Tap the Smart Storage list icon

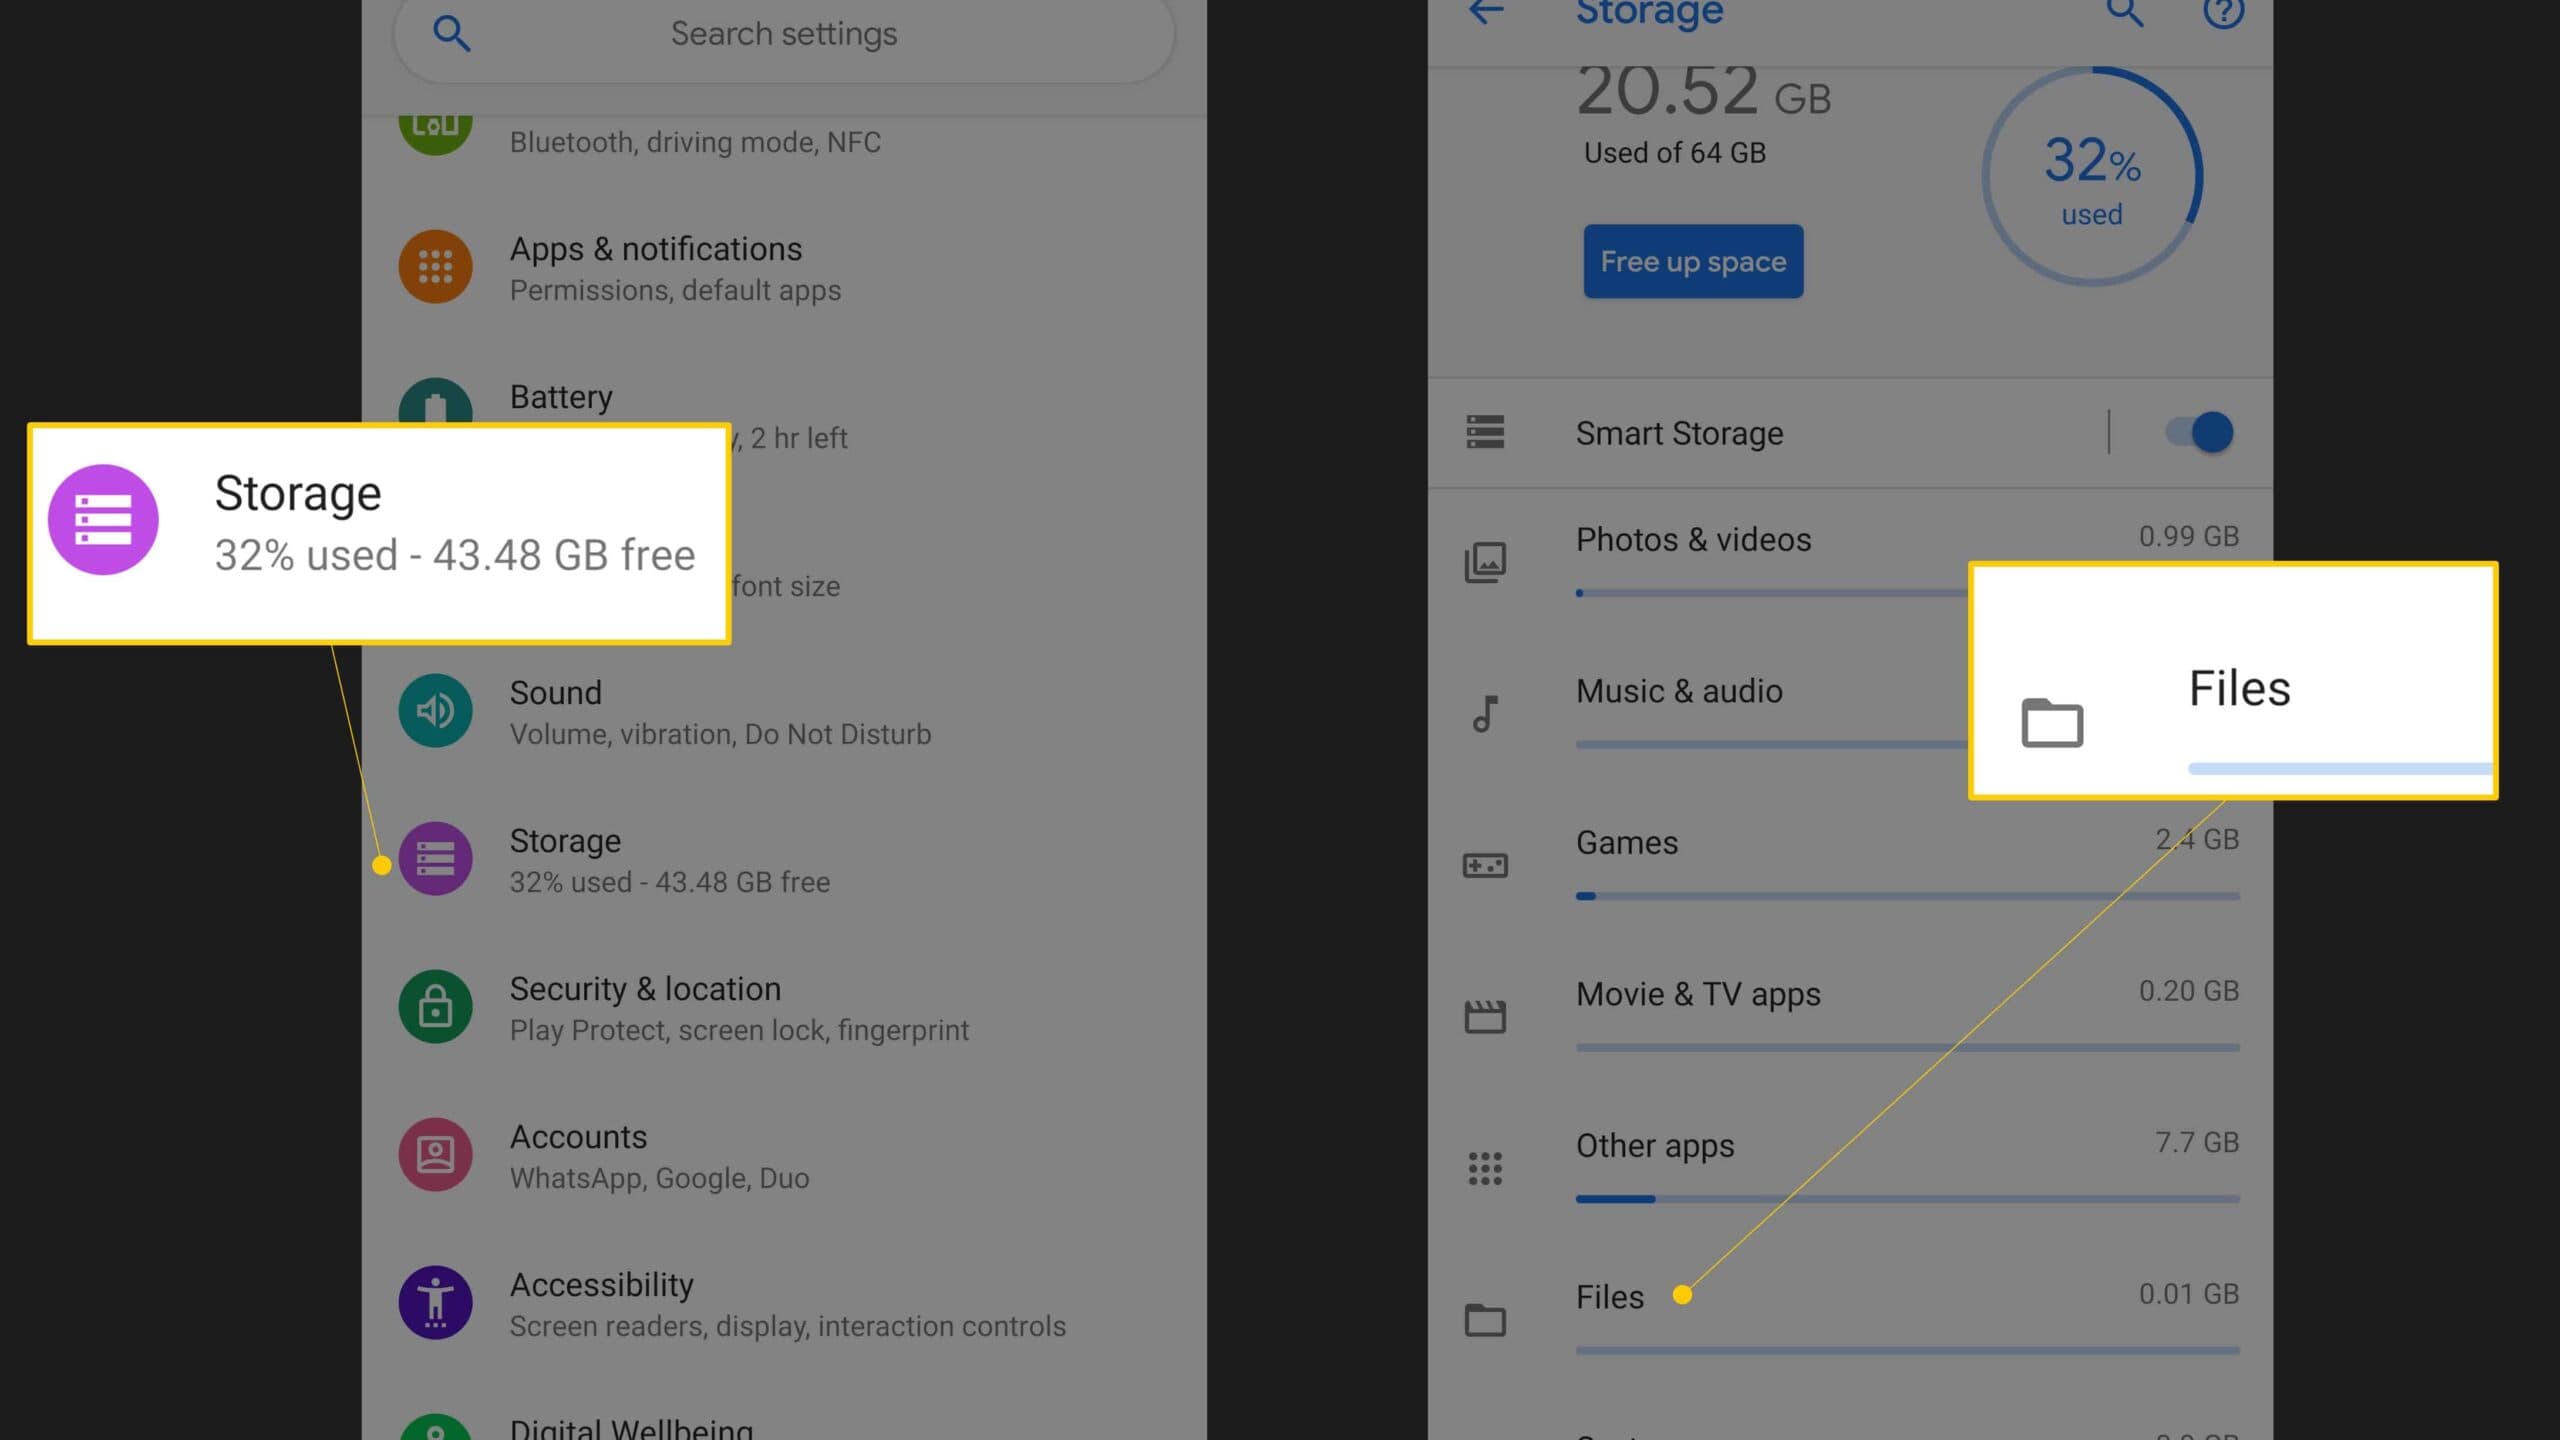pyautogui.click(x=1485, y=432)
